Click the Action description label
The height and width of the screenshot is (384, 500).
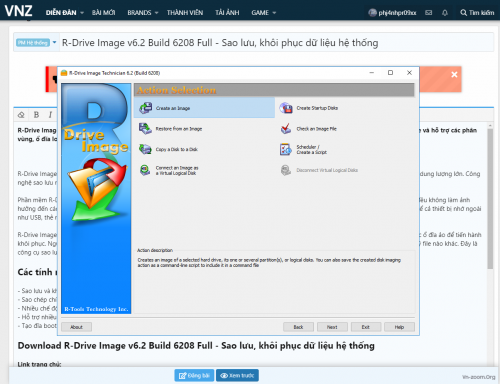click(x=155, y=250)
